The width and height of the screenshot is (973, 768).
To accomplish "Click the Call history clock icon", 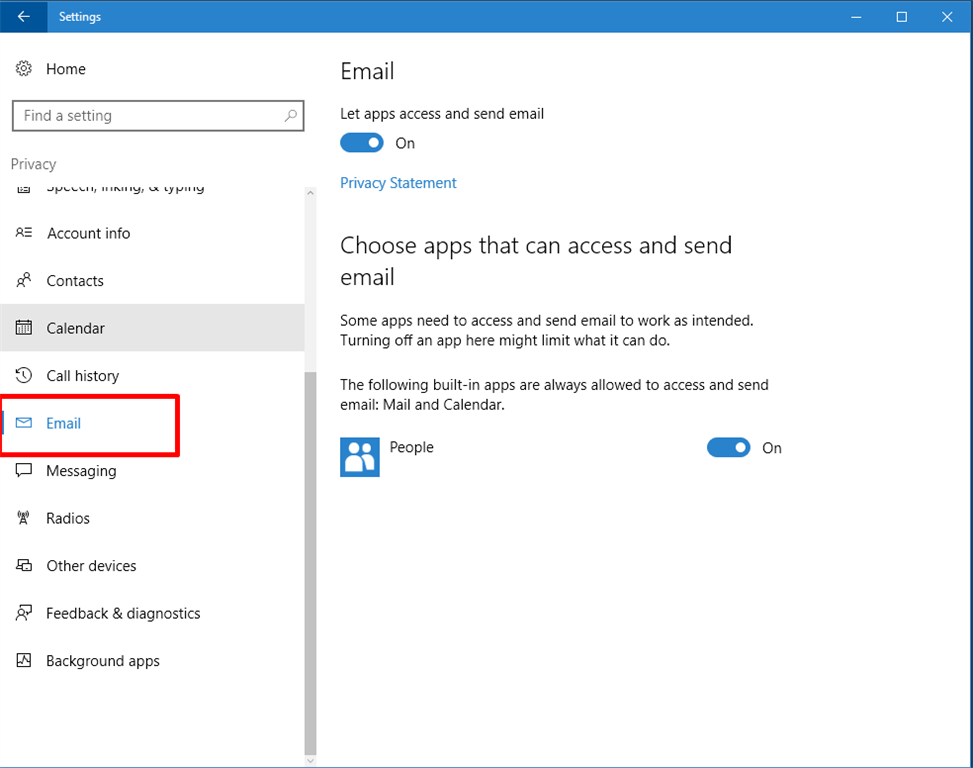I will coord(24,376).
